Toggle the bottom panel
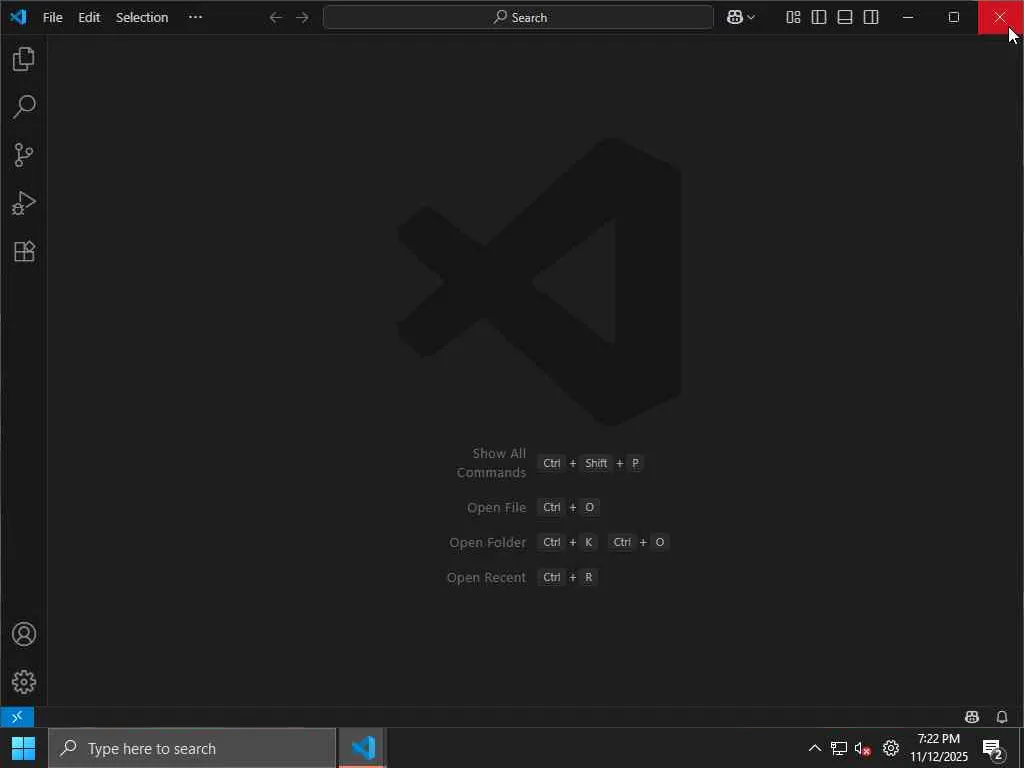 pos(845,18)
